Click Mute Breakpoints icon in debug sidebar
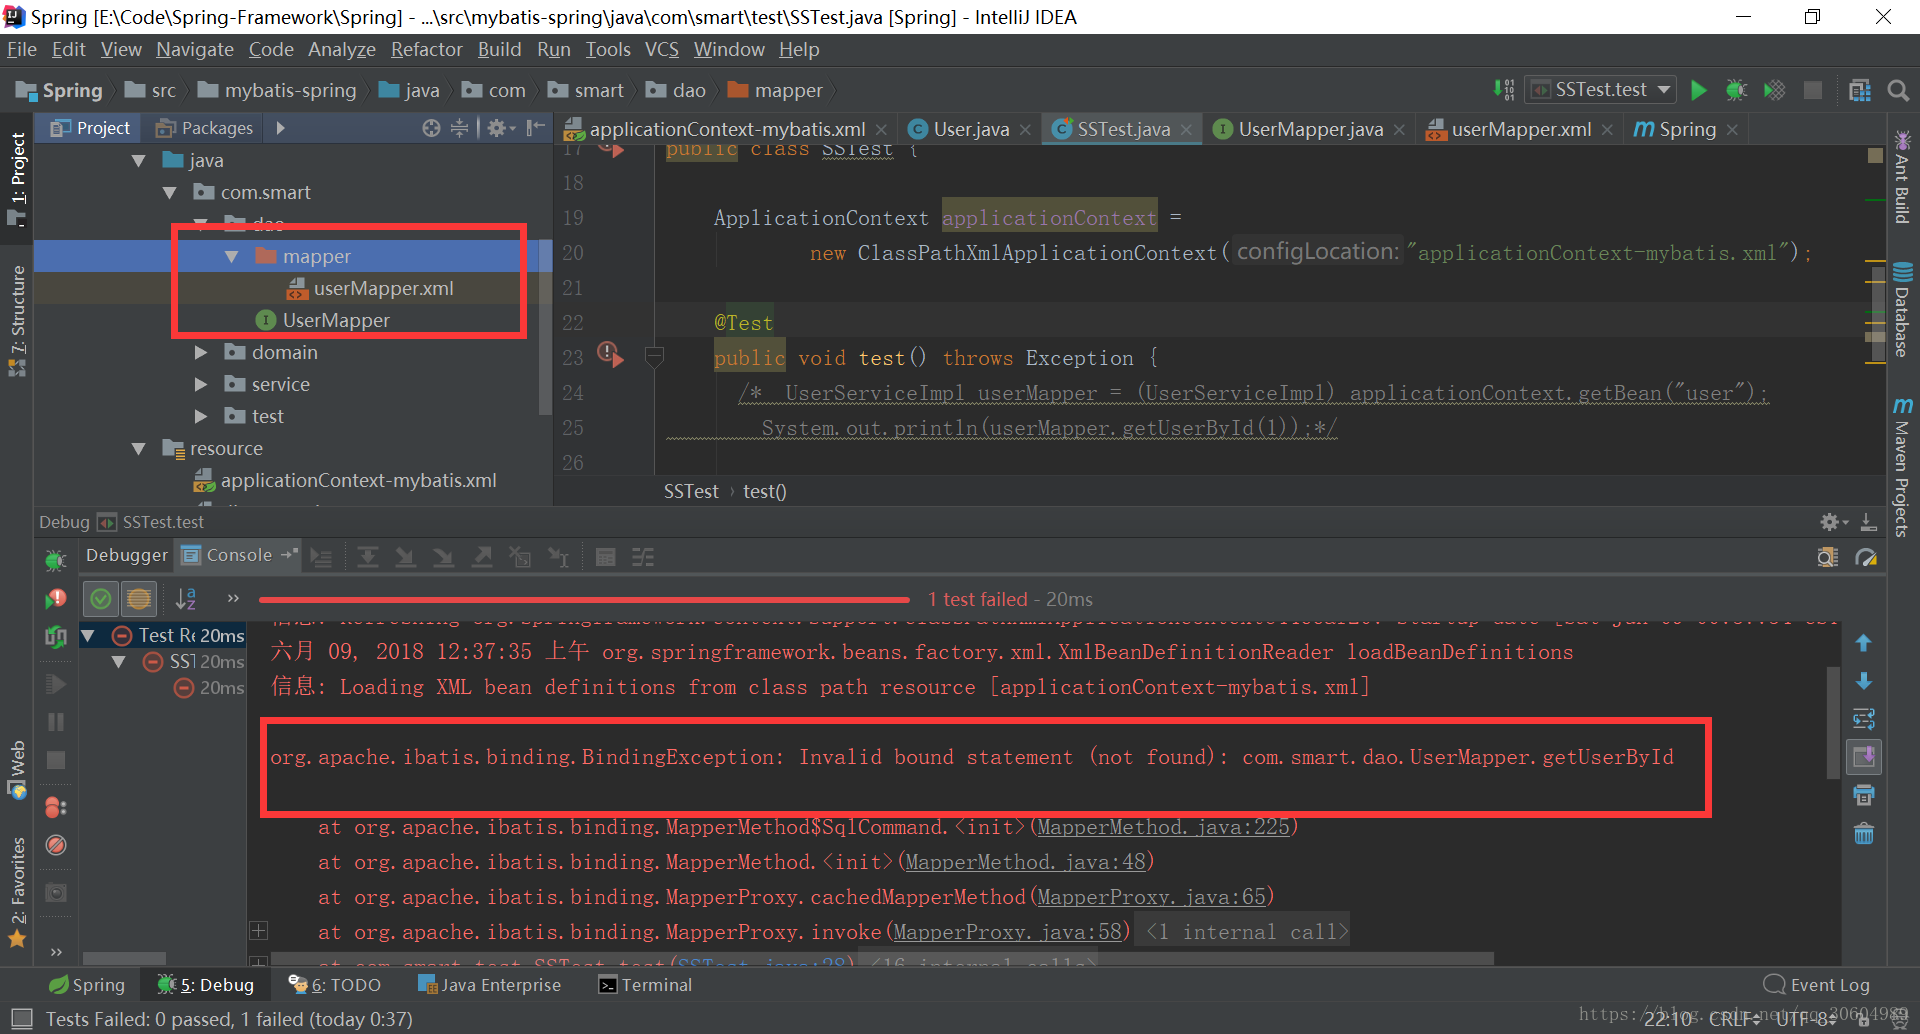 point(56,845)
